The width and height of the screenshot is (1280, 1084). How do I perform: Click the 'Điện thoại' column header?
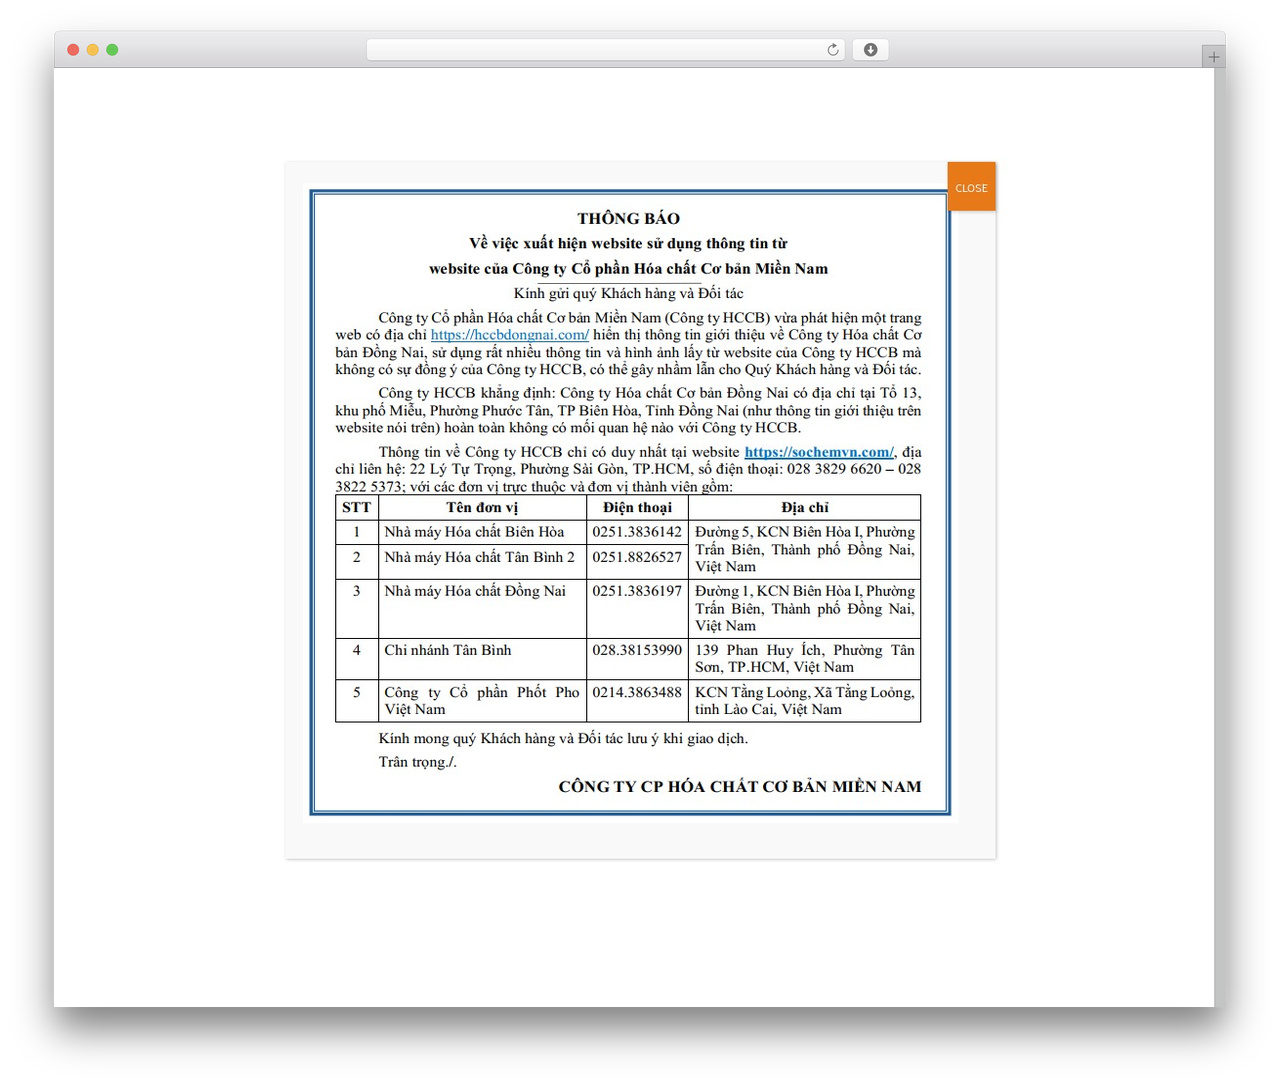tap(637, 507)
